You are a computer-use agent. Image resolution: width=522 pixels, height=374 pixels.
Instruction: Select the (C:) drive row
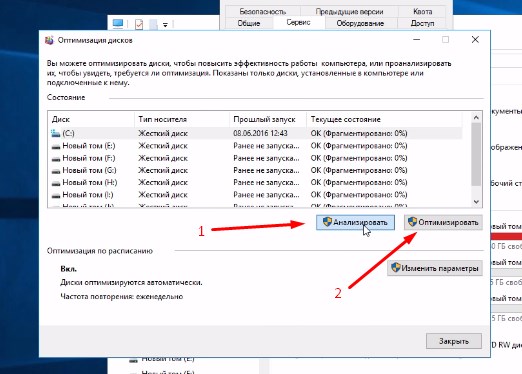(255, 133)
